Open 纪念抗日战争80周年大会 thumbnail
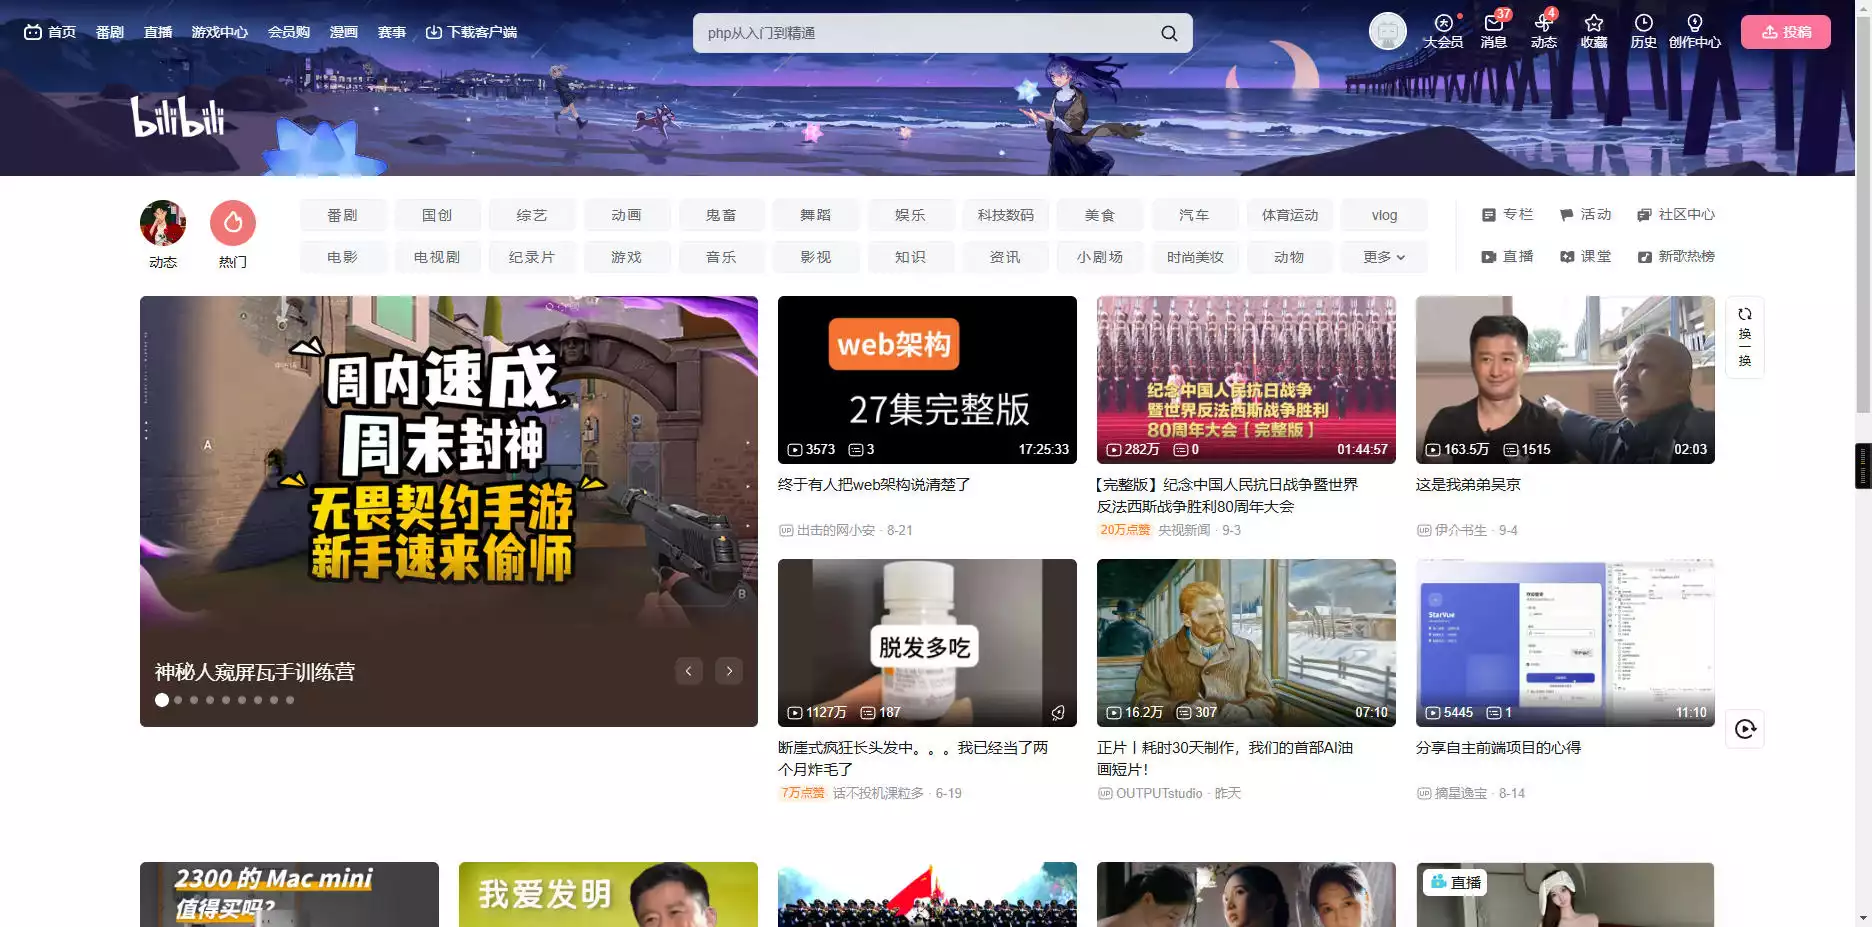 pyautogui.click(x=1246, y=380)
